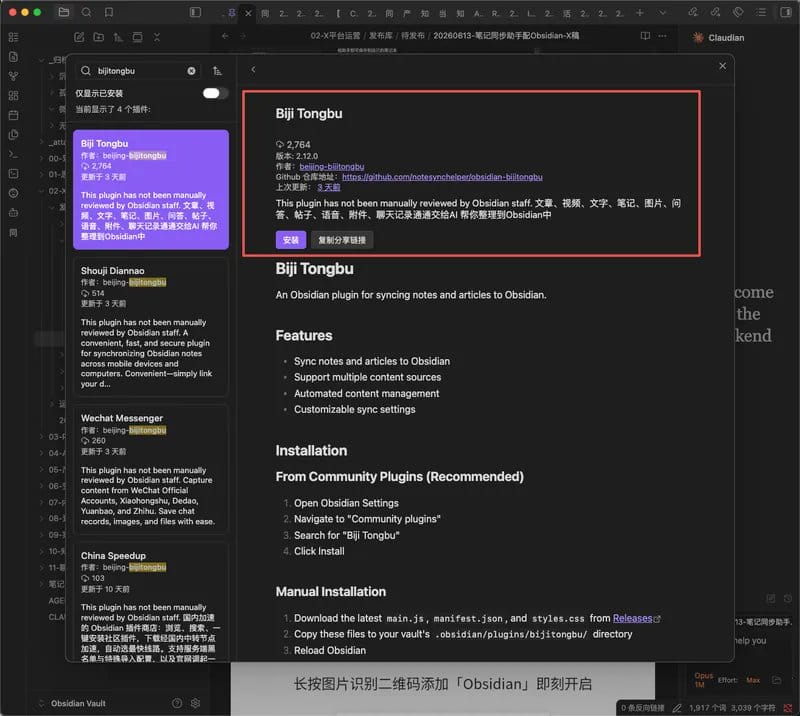
Task: Open help icon beside Obsidian Vault
Action: [177, 703]
